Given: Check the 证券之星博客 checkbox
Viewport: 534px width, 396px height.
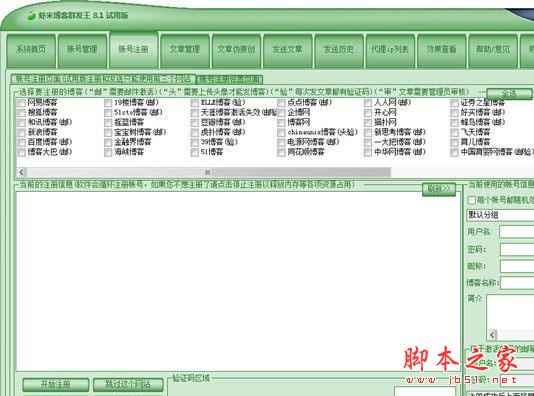Looking at the screenshot, I should pos(455,103).
